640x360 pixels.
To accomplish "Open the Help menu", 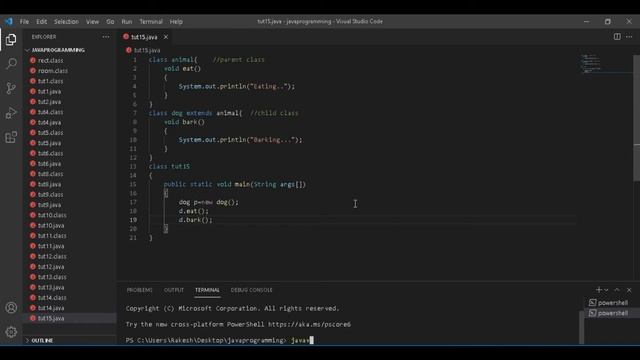I will [176, 22].
